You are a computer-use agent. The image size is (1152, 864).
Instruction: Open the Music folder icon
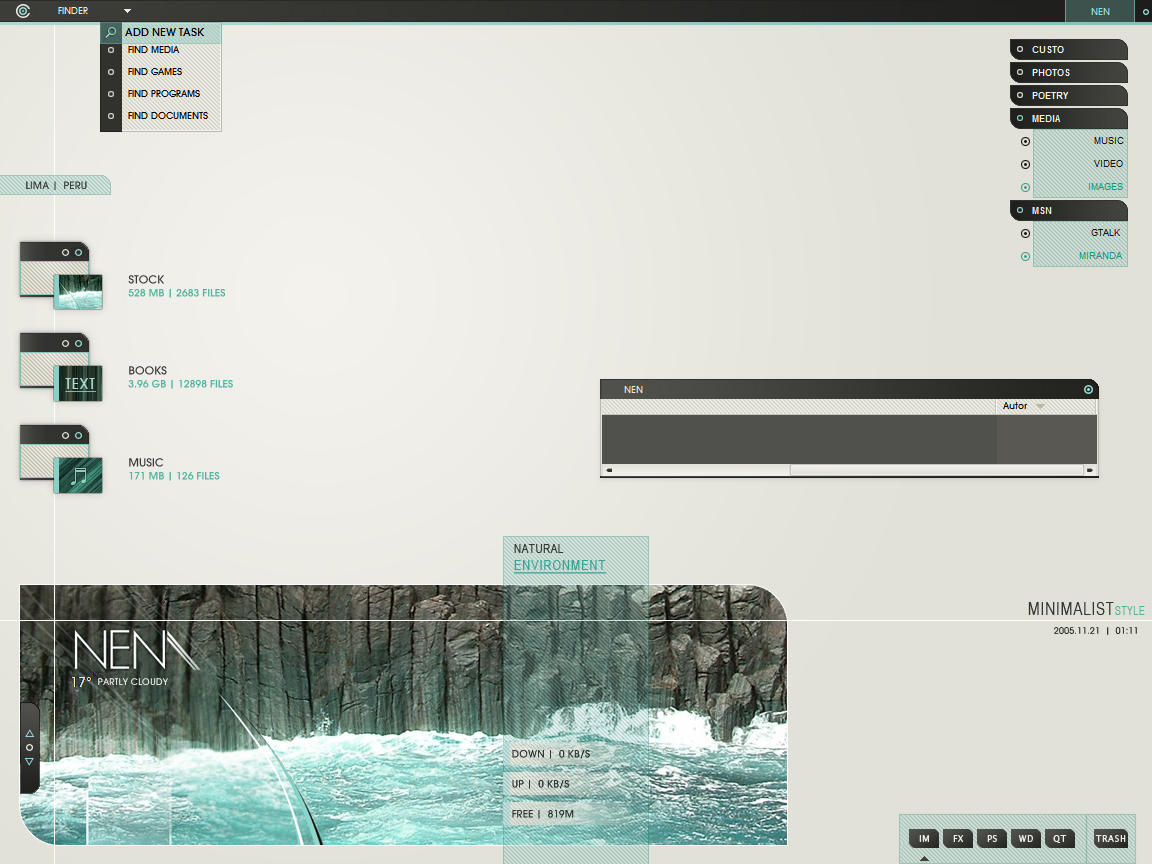click(61, 459)
